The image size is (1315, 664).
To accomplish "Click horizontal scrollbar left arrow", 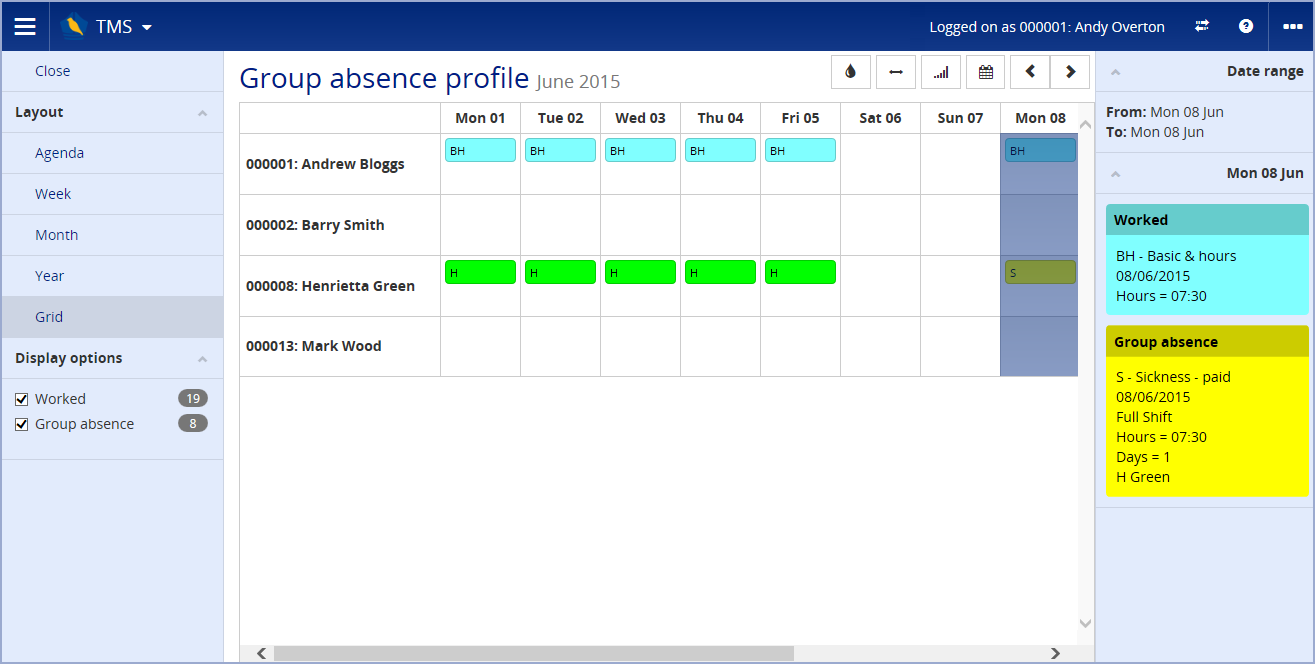I will [x=261, y=653].
